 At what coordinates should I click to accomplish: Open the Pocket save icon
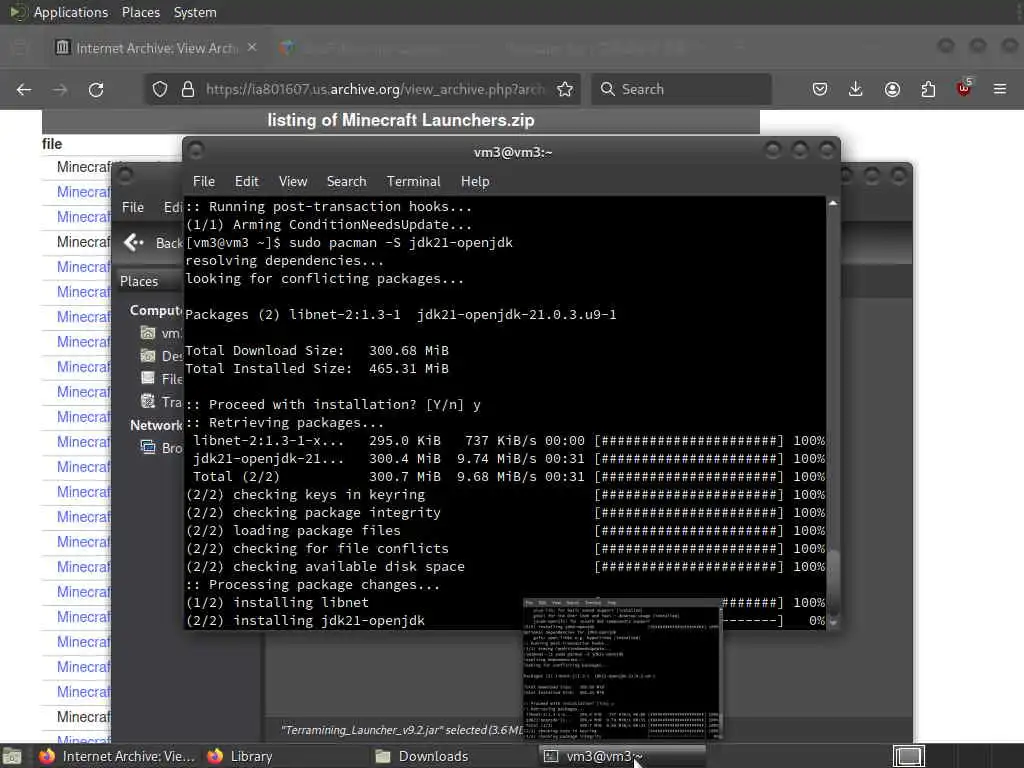[820, 89]
